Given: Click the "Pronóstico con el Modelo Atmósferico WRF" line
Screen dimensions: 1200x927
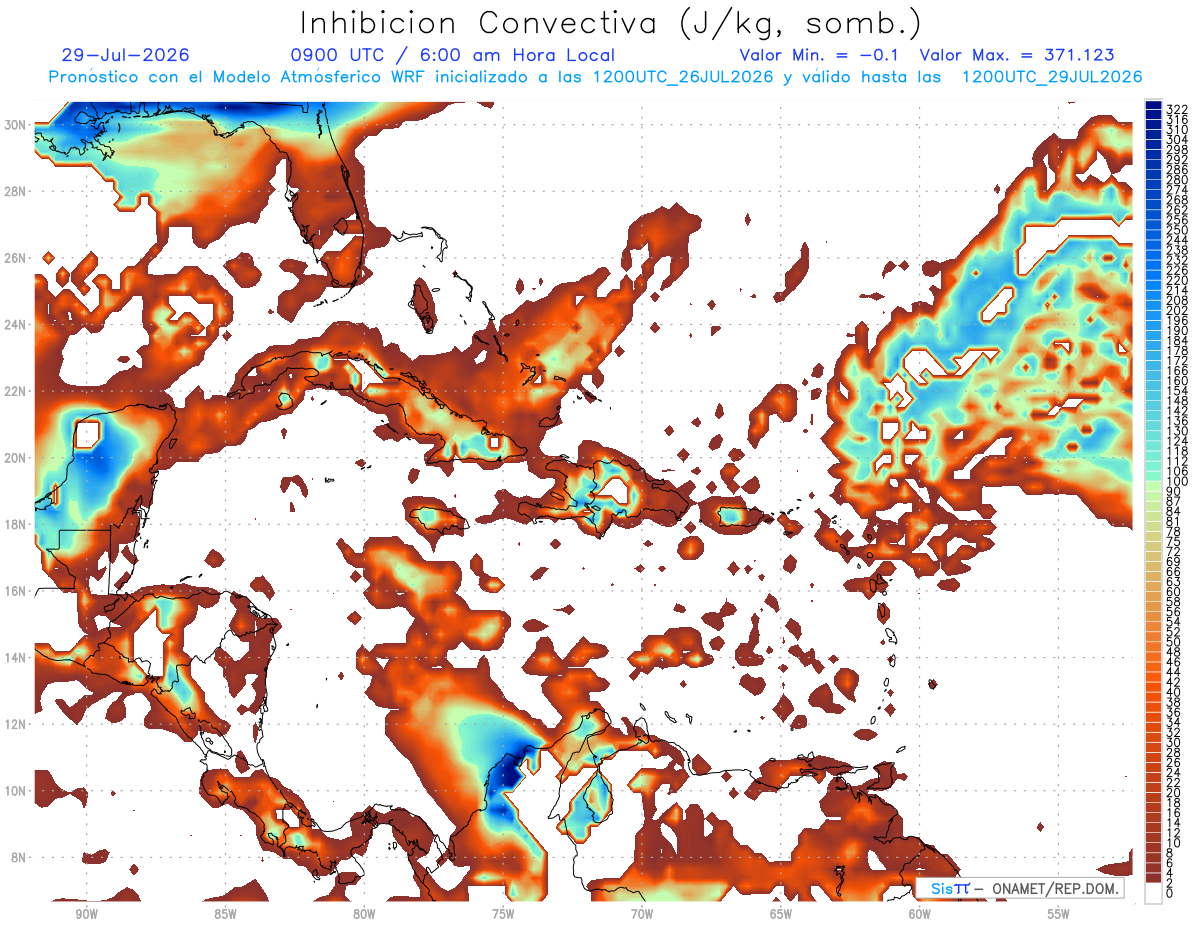Looking at the screenshot, I should (x=594, y=77).
